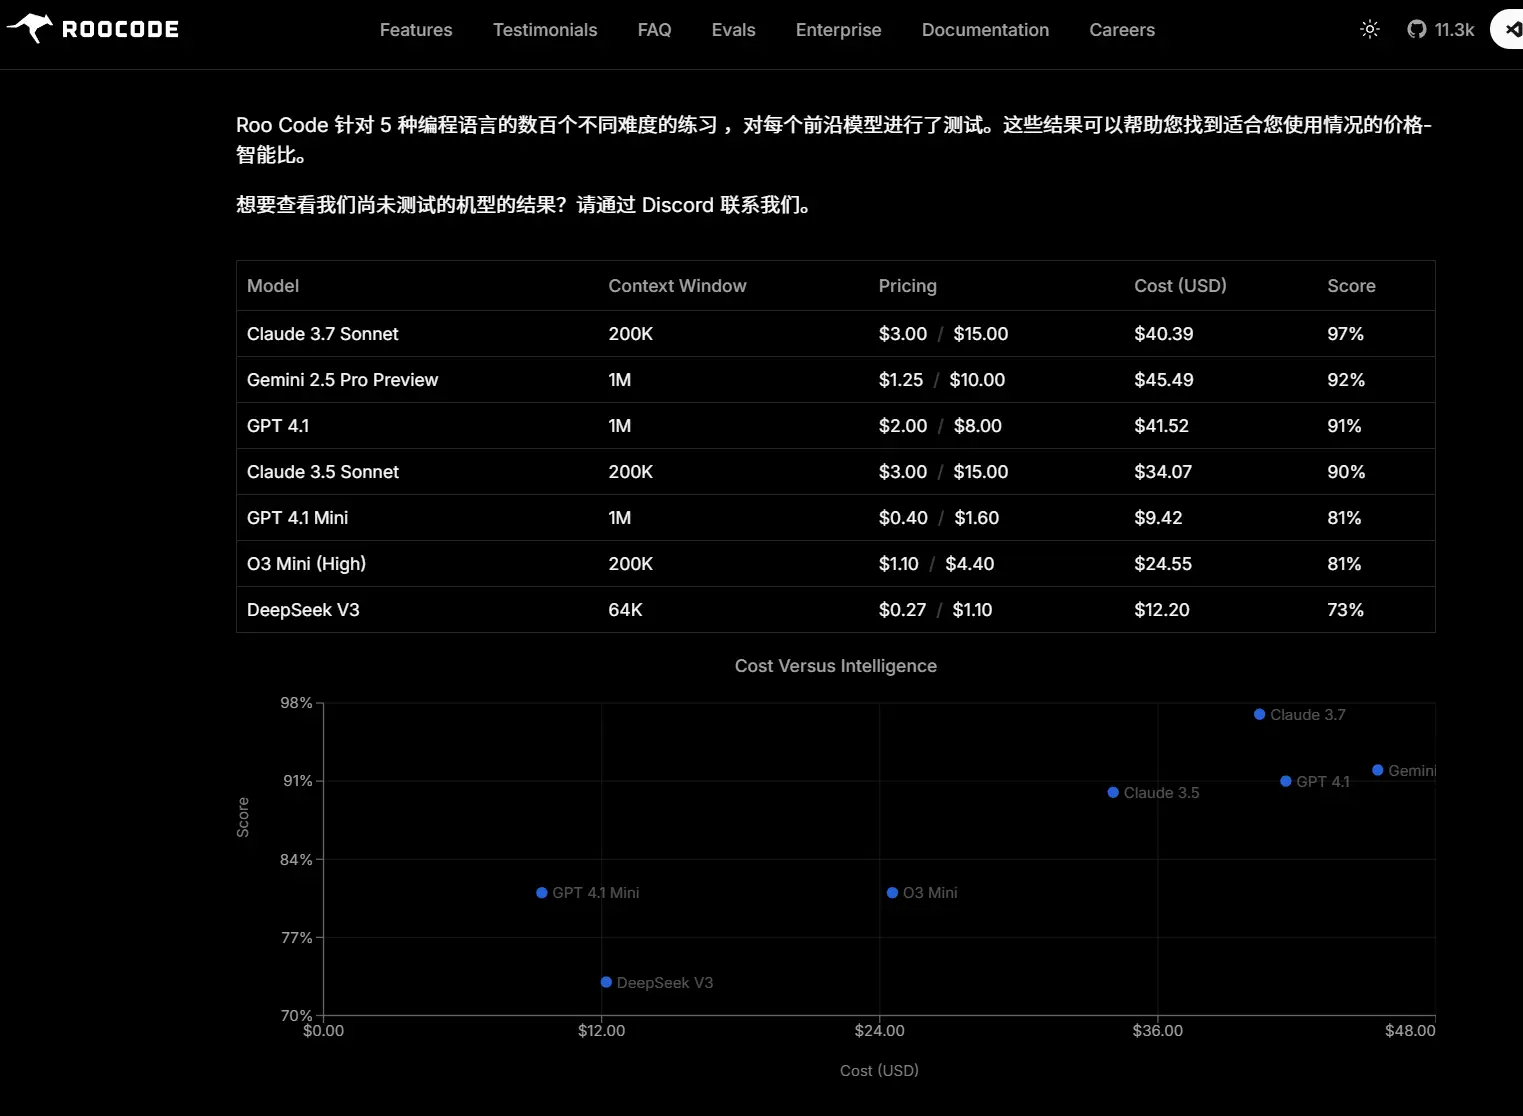Click the GPT 4.1 Mini chart data point
The image size is (1523, 1116).
[x=542, y=893]
